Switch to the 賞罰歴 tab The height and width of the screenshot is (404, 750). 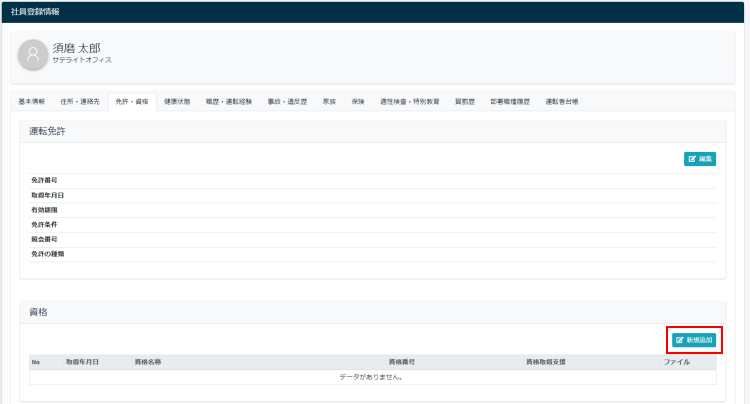[464, 102]
